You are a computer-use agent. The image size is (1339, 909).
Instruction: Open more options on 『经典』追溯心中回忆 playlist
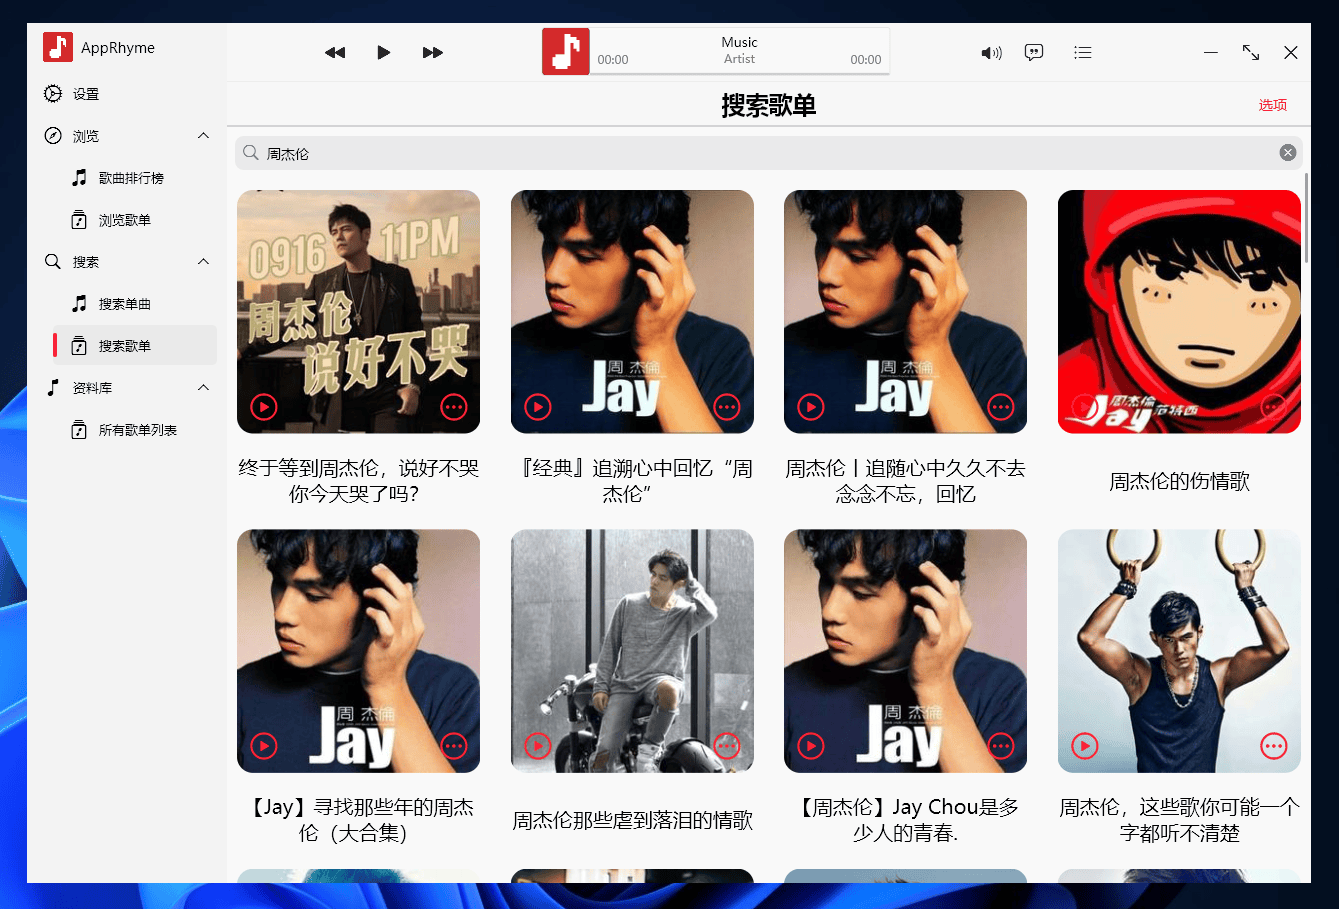[x=727, y=407]
